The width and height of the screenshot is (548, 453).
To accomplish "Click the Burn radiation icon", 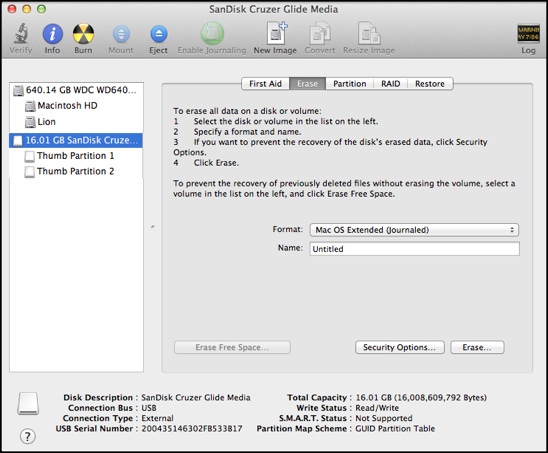I will (83, 34).
